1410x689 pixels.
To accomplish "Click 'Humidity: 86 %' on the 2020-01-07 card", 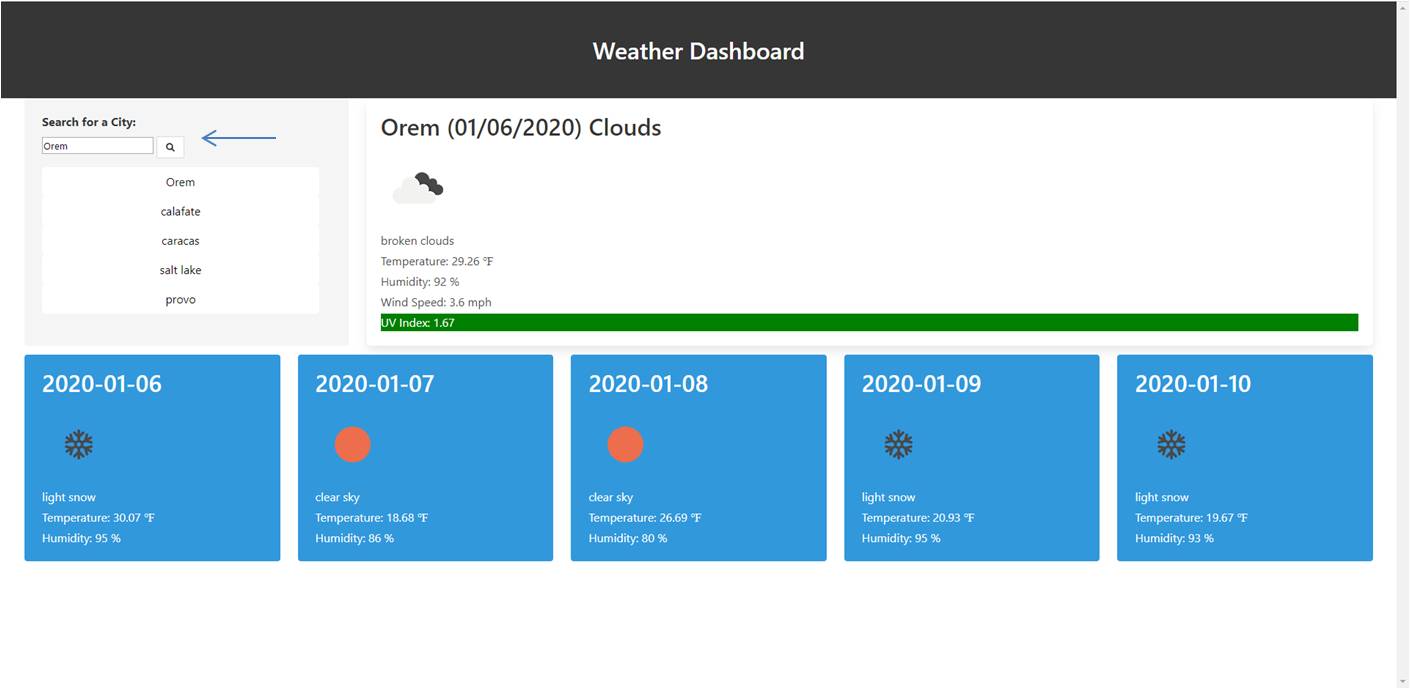I will click(355, 538).
